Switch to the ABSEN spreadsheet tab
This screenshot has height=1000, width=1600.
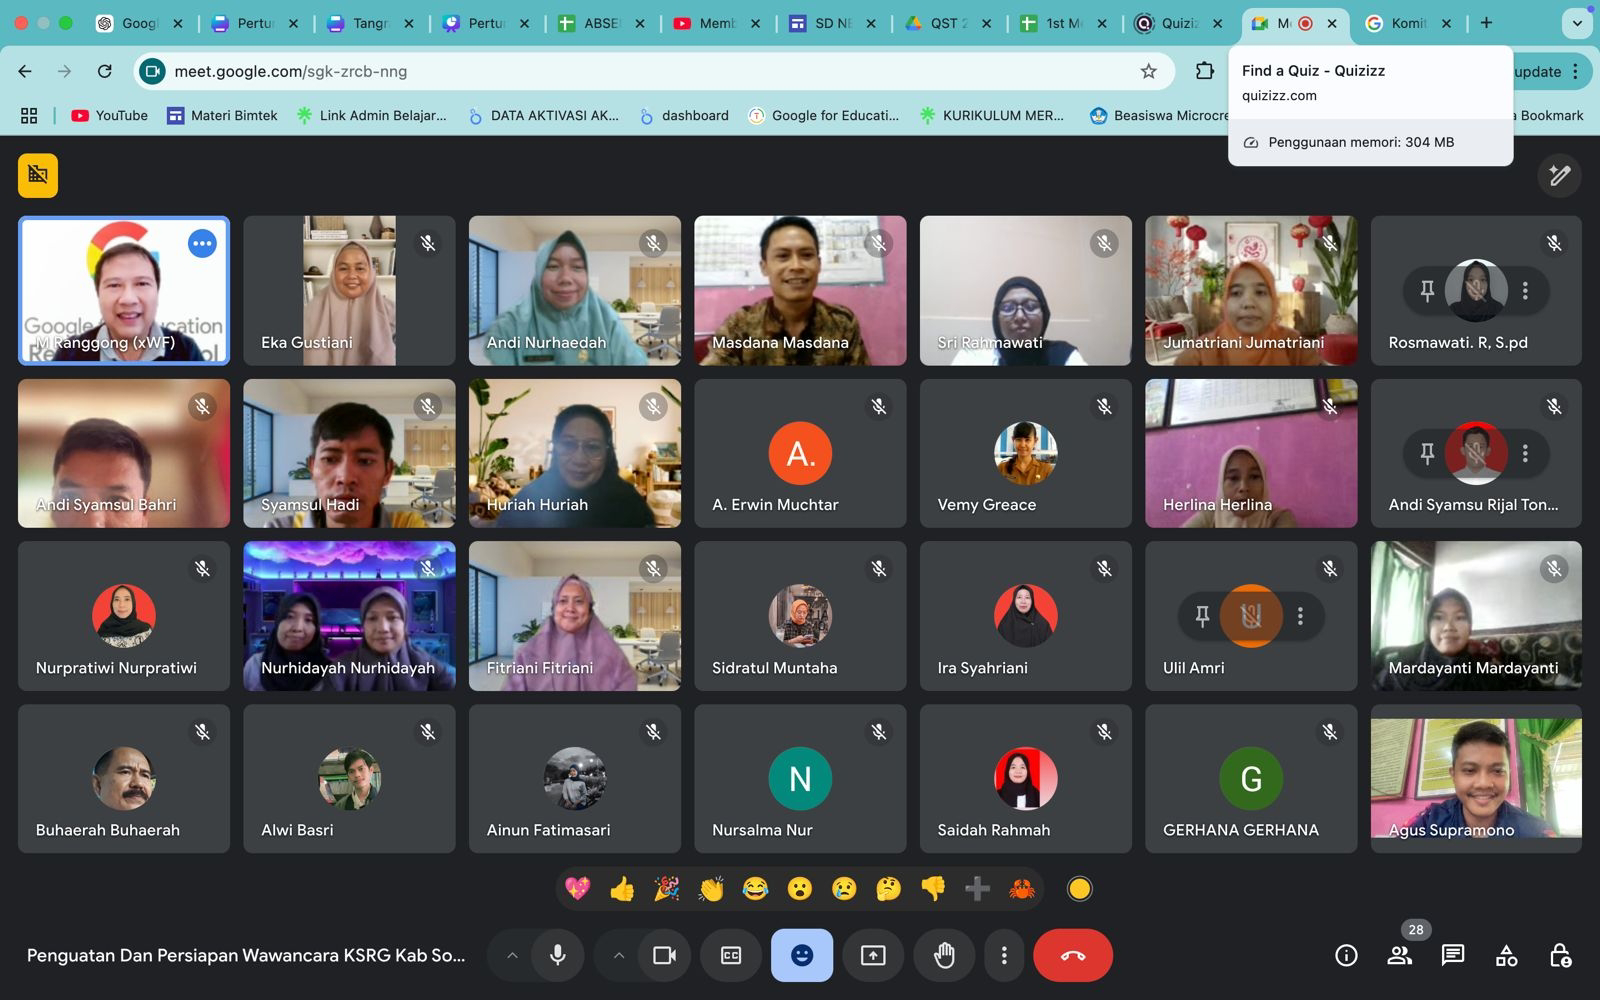(x=602, y=23)
